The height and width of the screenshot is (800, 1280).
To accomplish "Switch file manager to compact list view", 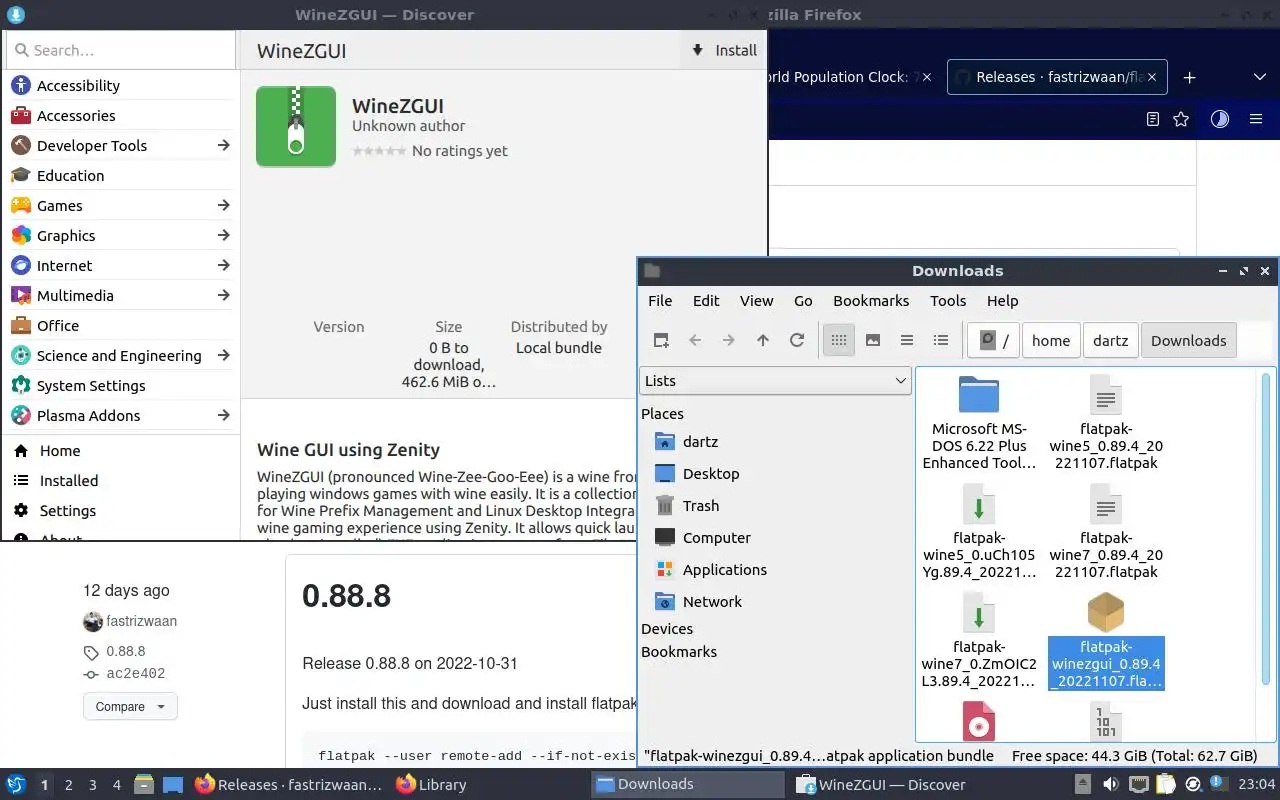I will (x=907, y=340).
